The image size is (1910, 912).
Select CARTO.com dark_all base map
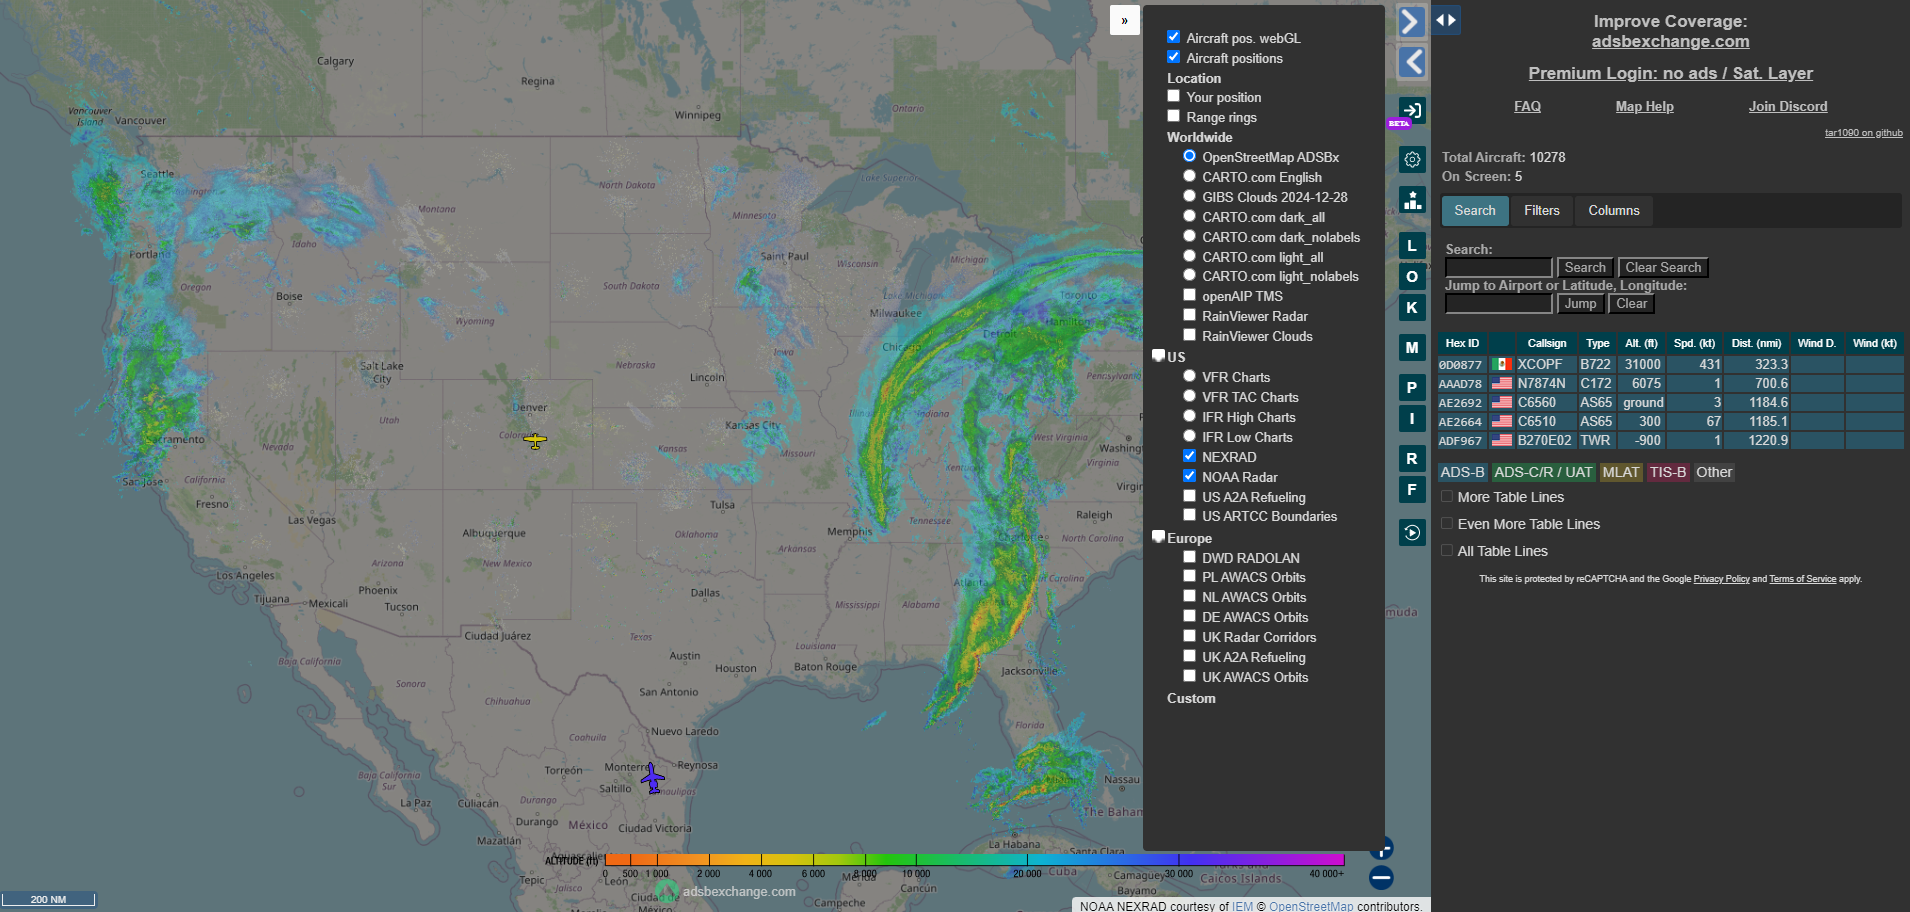click(1189, 216)
